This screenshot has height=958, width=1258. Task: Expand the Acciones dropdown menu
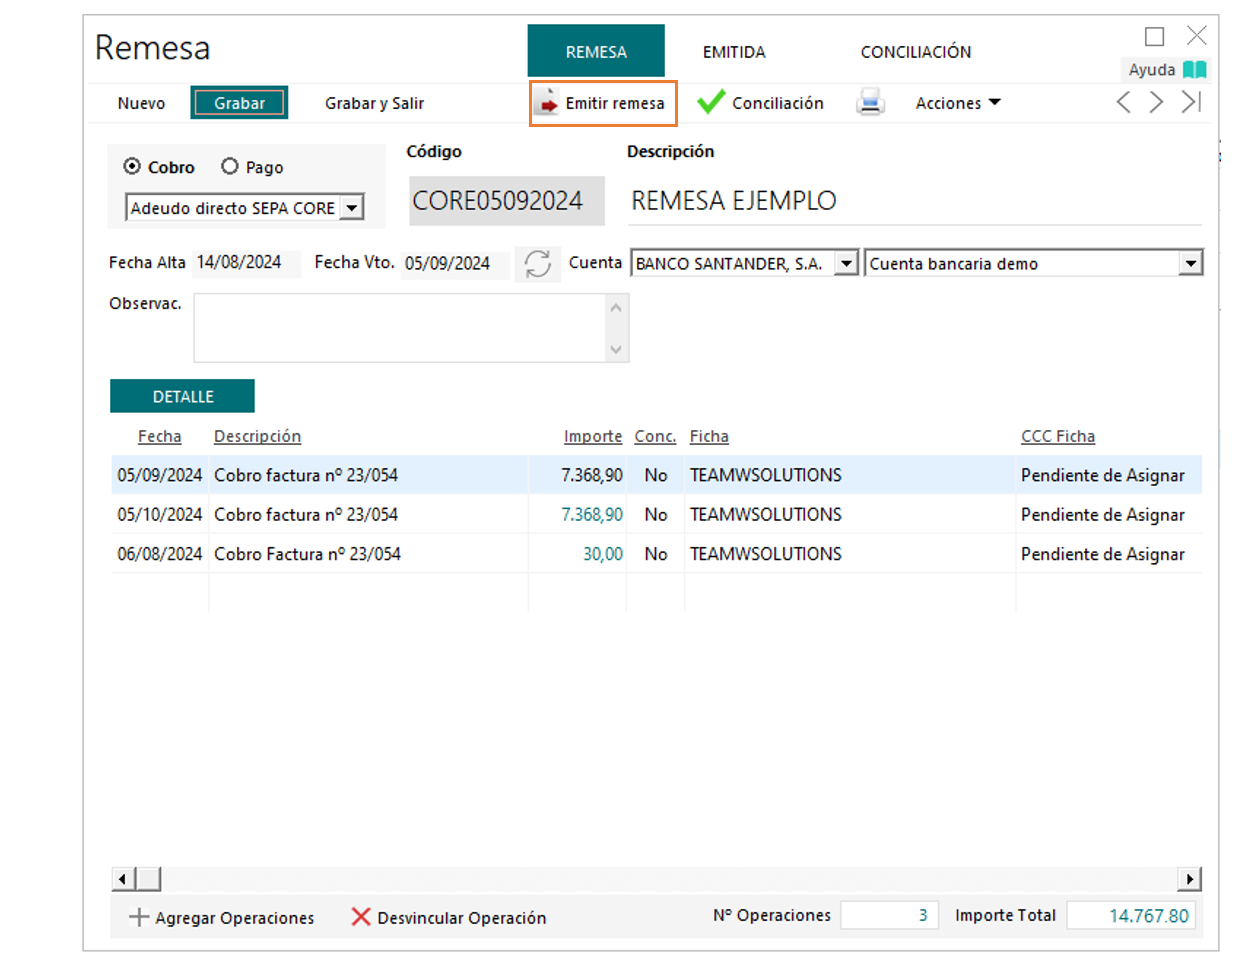[958, 103]
